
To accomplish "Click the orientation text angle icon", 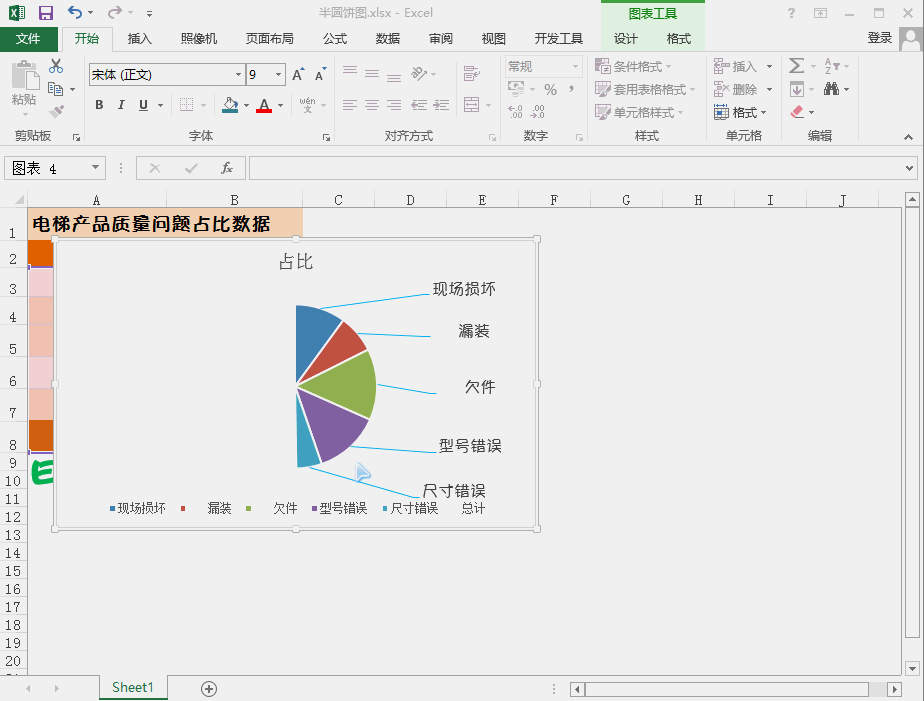I will pos(419,74).
